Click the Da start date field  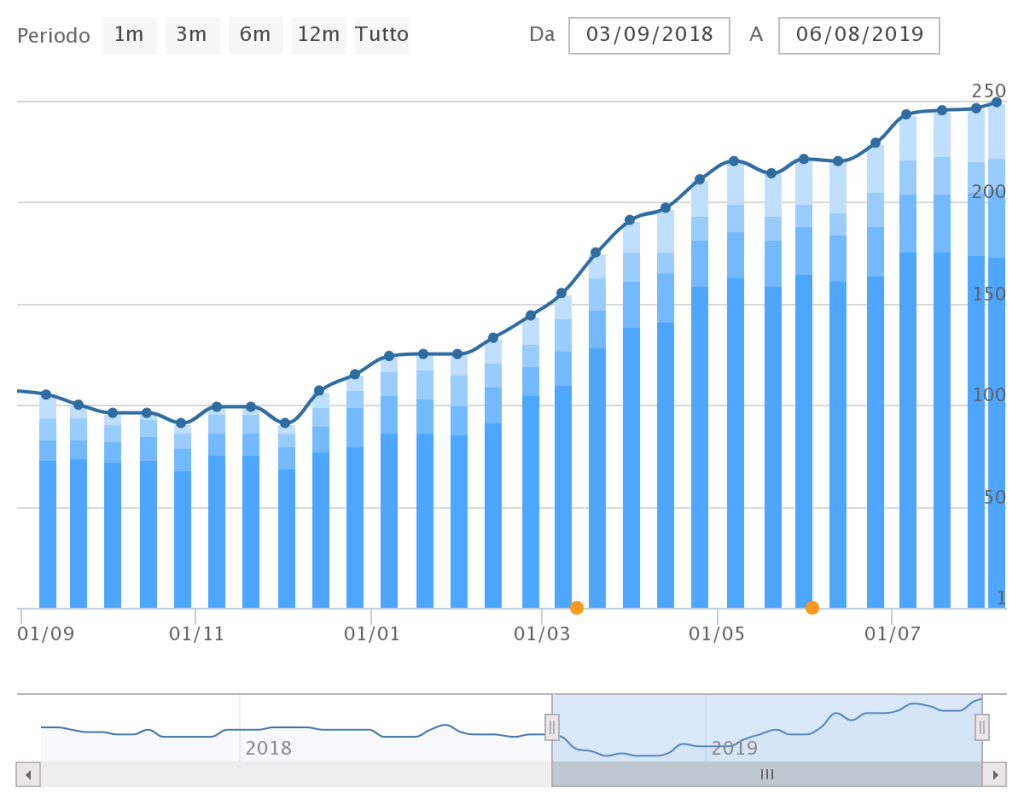click(x=649, y=35)
